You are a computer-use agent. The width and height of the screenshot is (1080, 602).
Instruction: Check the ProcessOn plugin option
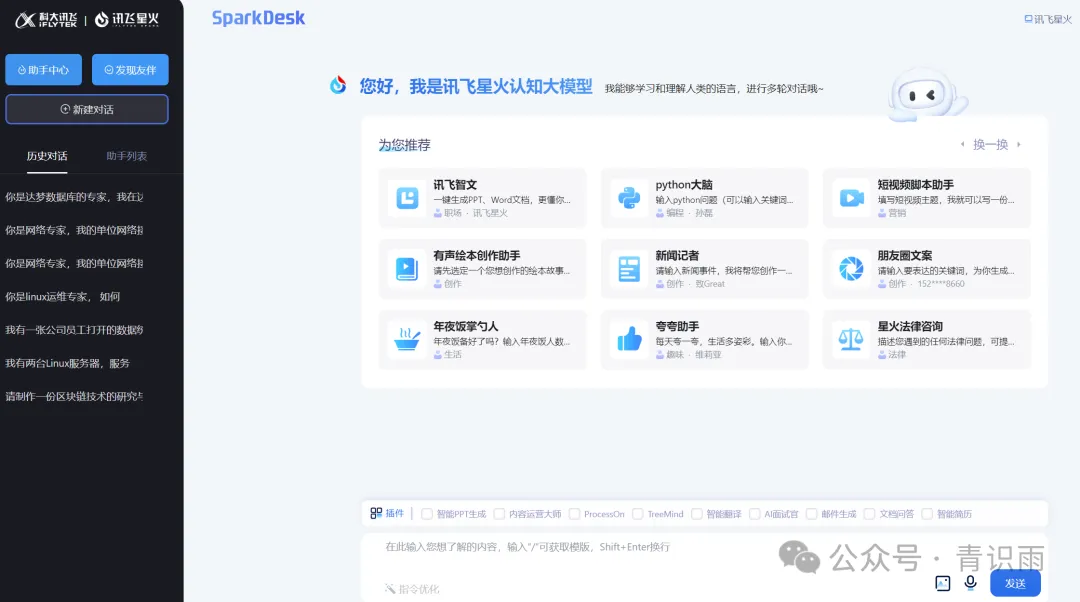[x=573, y=513]
